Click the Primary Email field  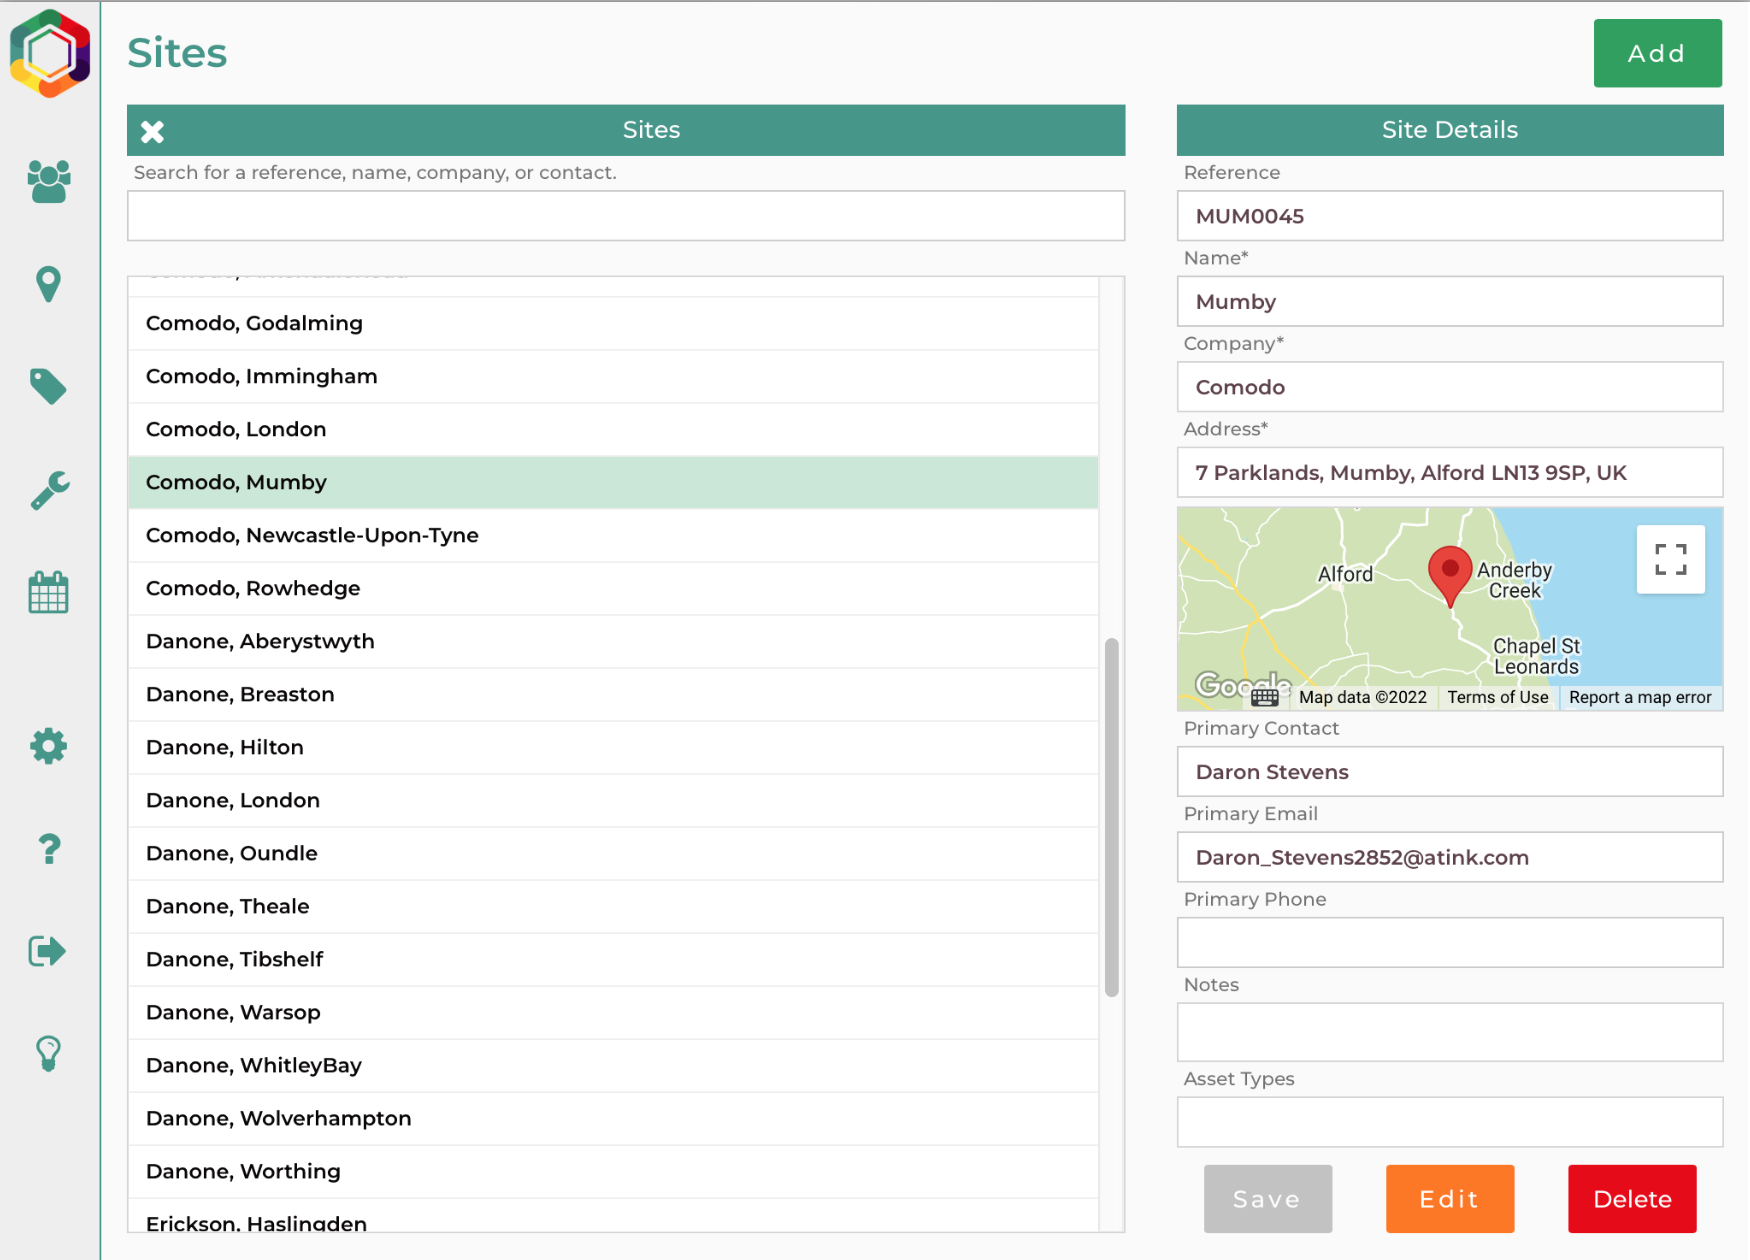tap(1449, 857)
